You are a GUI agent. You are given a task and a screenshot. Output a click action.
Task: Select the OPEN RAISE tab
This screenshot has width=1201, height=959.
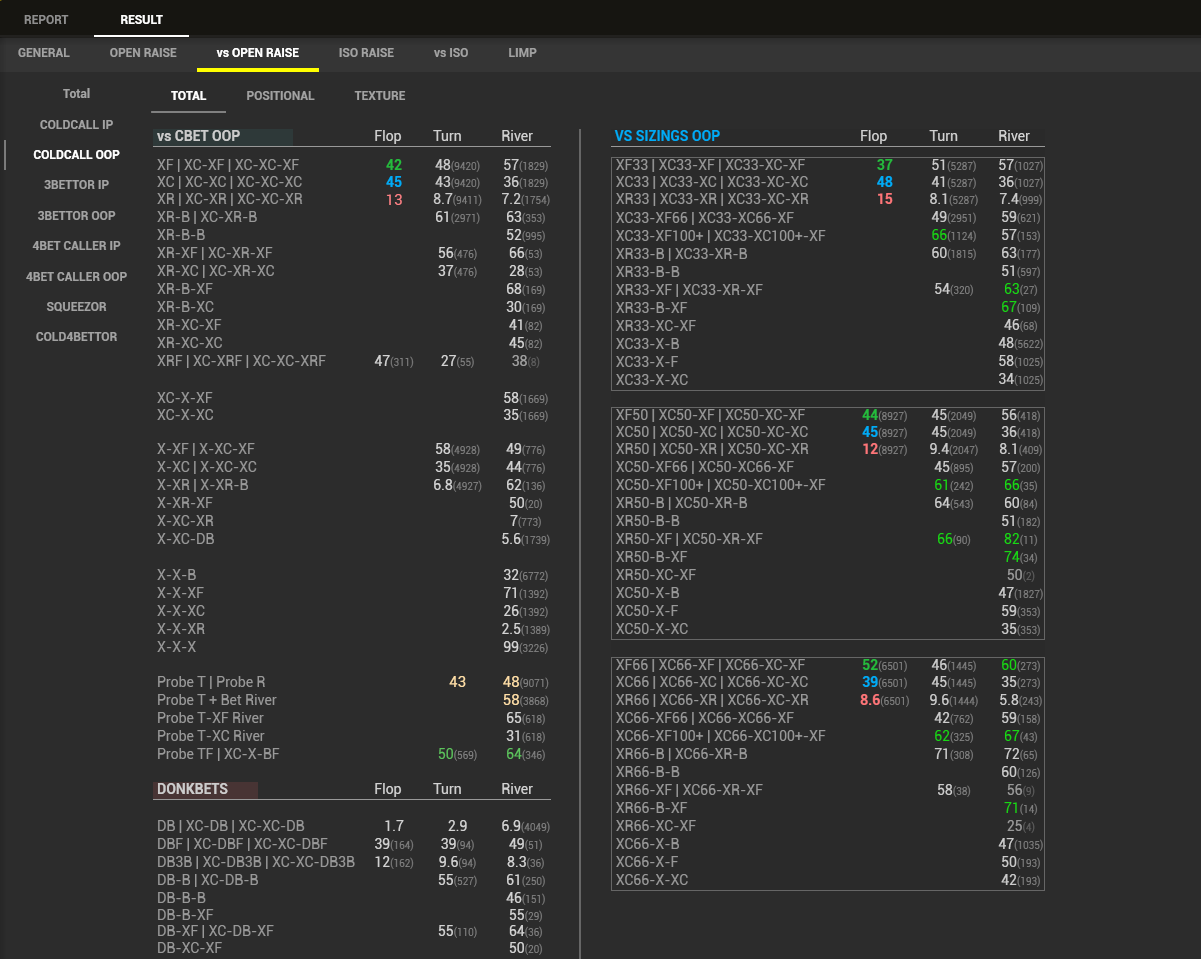(143, 53)
